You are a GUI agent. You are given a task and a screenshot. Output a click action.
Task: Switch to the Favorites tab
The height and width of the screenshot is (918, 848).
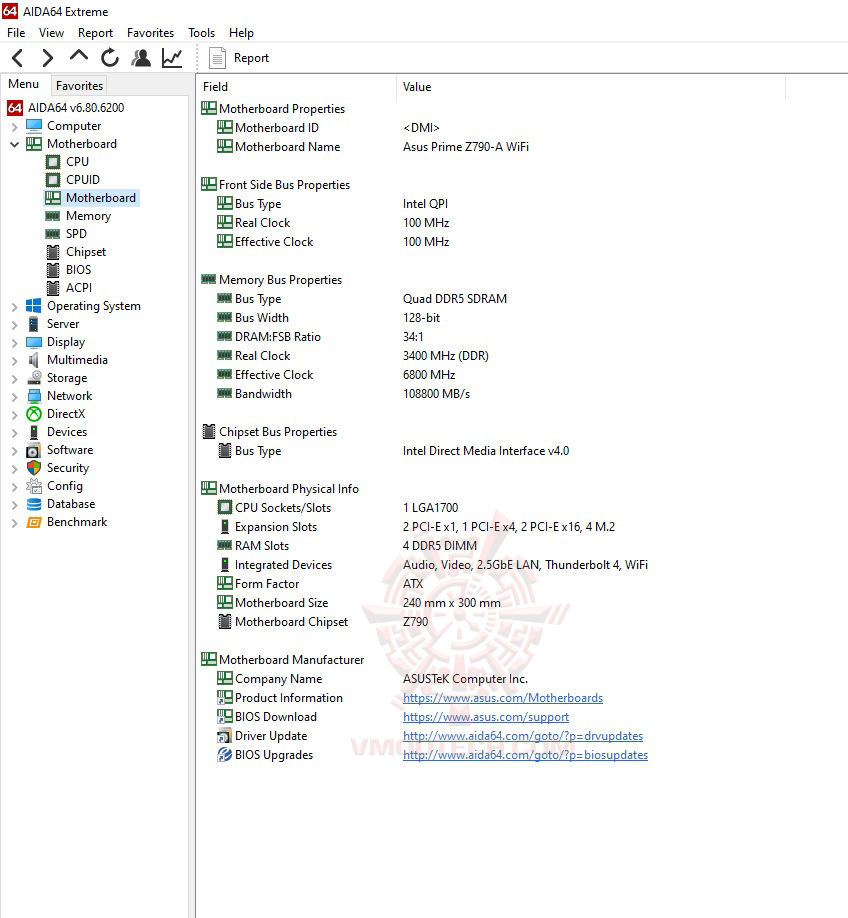tap(79, 86)
